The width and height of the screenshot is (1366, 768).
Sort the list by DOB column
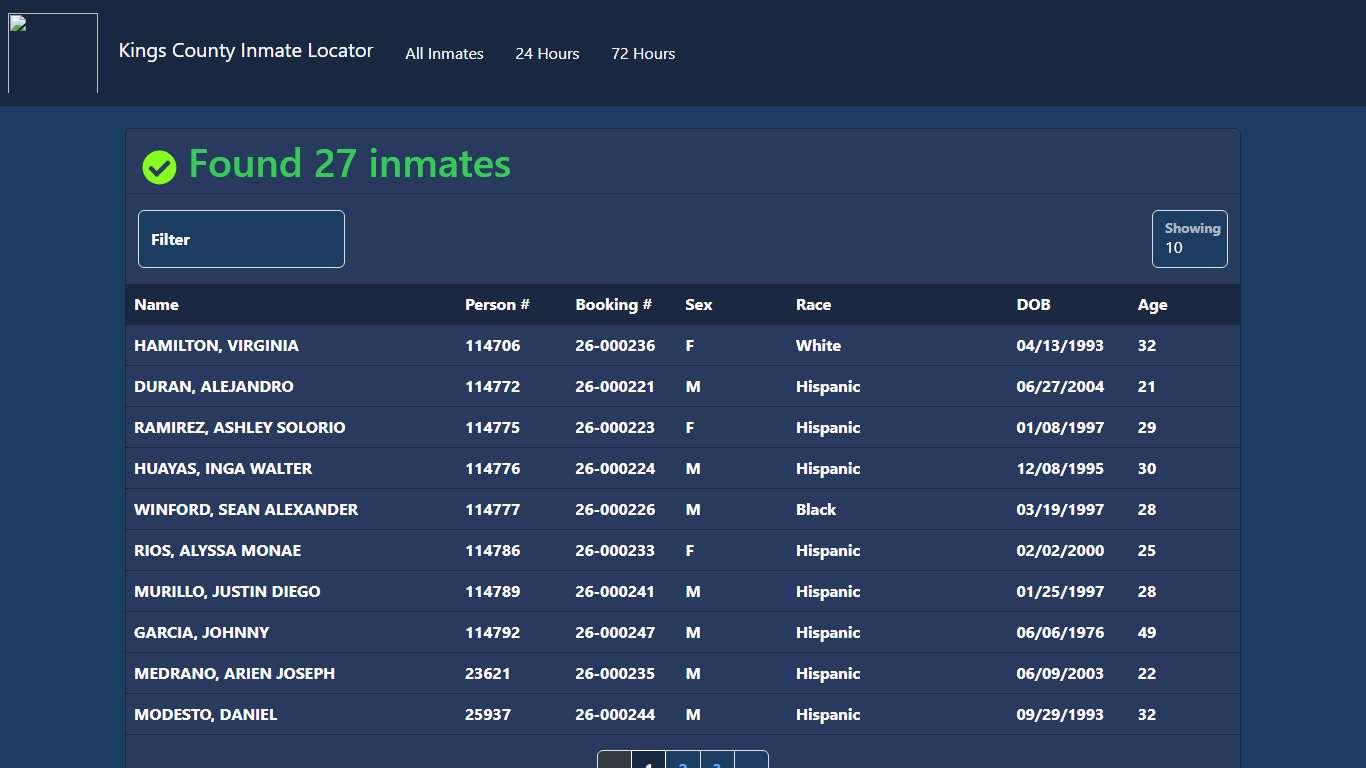tap(1033, 305)
